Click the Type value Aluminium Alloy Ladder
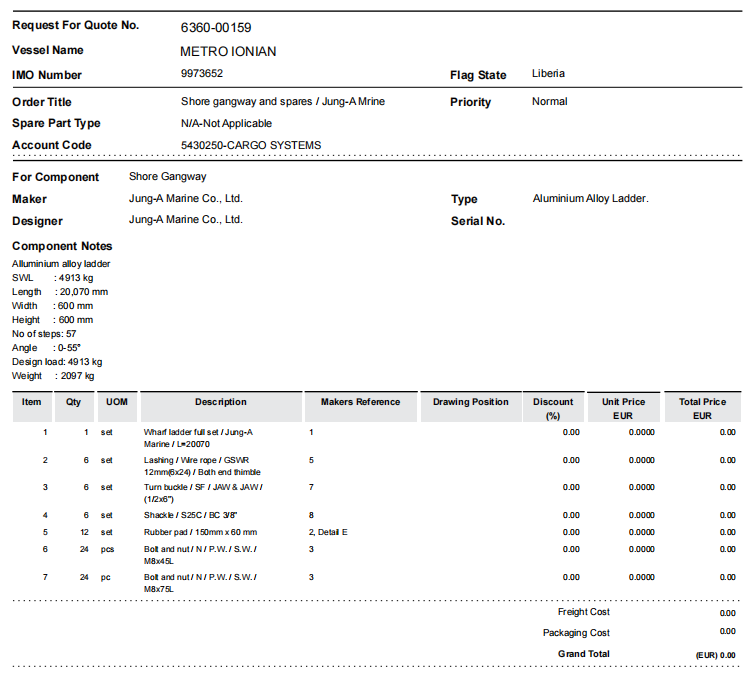The image size is (747, 676). coord(590,199)
